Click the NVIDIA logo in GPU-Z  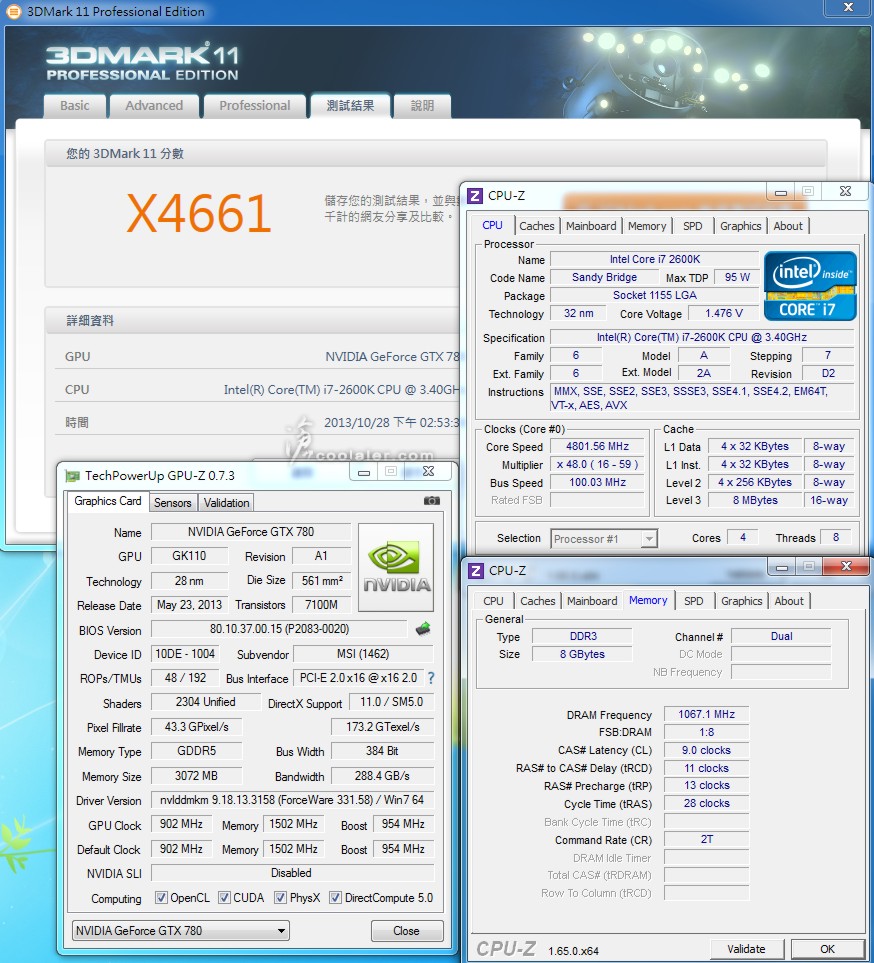click(x=396, y=567)
